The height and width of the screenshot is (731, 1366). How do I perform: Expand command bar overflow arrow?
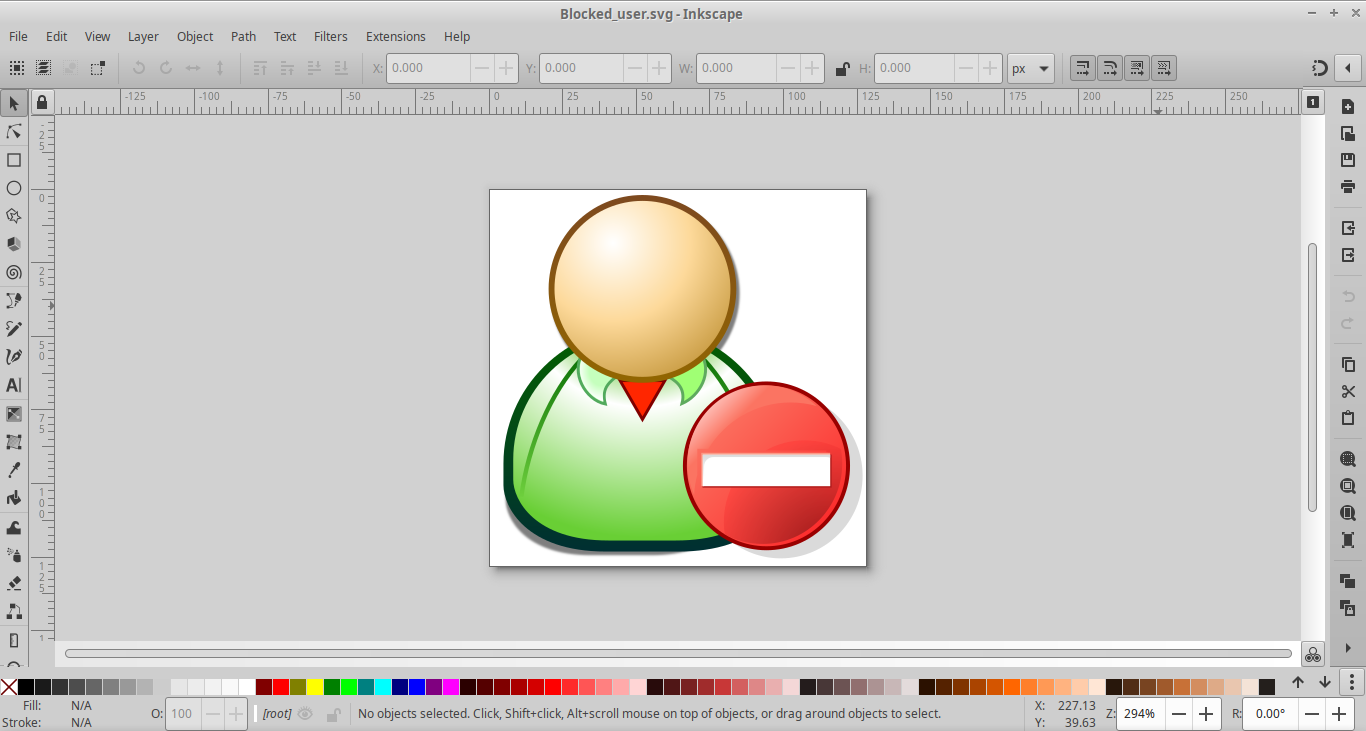click(1348, 648)
